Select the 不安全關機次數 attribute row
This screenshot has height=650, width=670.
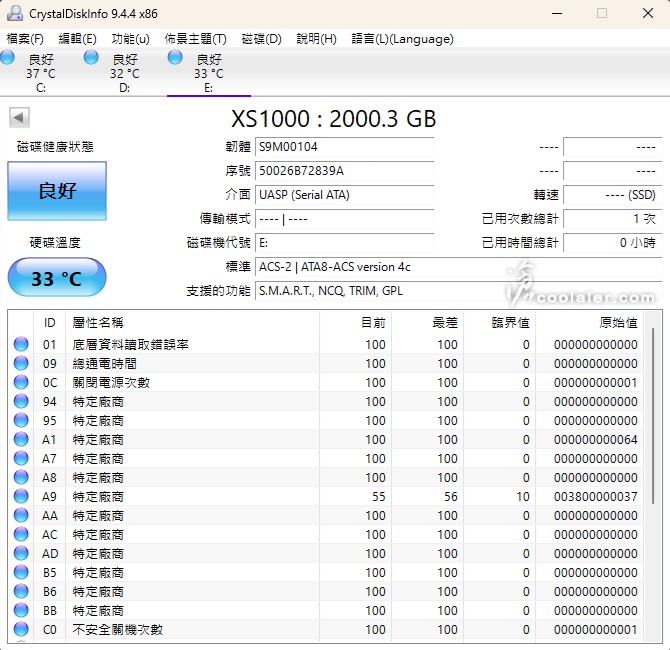pyautogui.click(x=326, y=629)
